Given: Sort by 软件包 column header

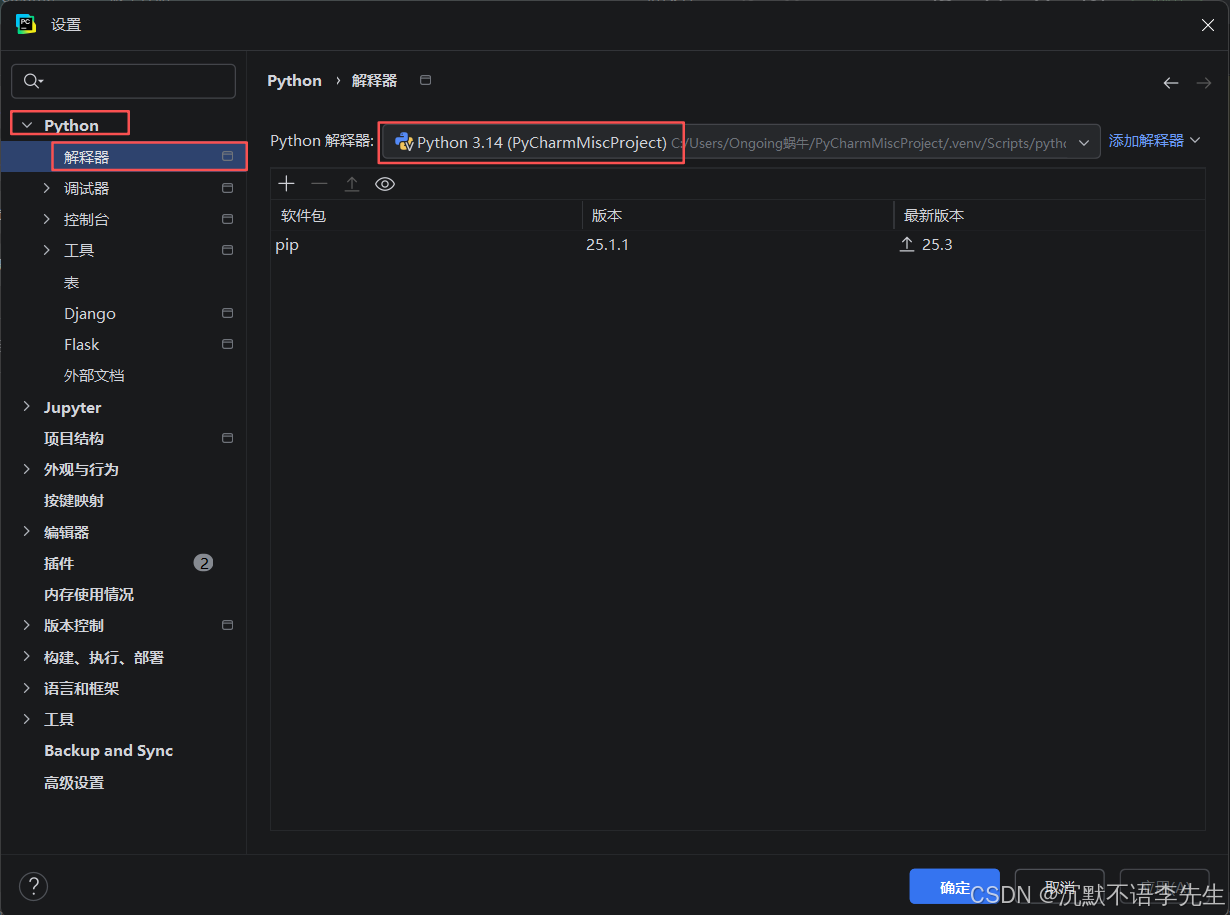Looking at the screenshot, I should [426, 215].
